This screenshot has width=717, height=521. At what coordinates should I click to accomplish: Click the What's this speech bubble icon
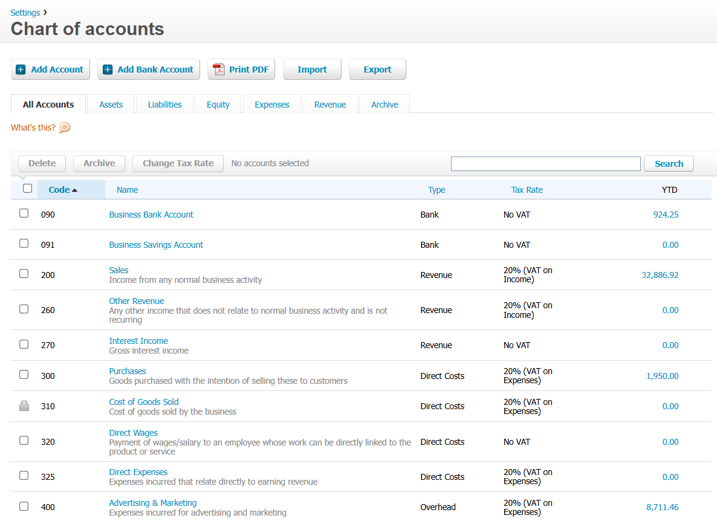point(65,127)
